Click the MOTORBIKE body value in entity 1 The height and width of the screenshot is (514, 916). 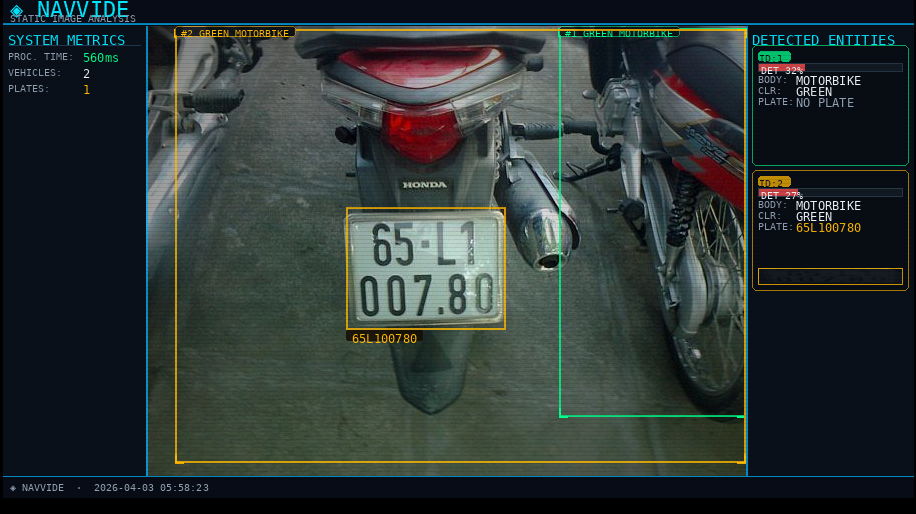click(828, 81)
